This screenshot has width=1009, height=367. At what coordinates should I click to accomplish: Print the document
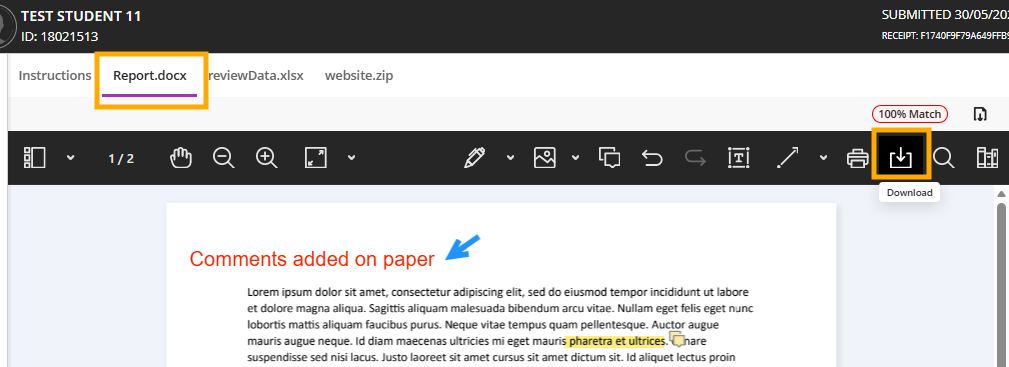858,158
